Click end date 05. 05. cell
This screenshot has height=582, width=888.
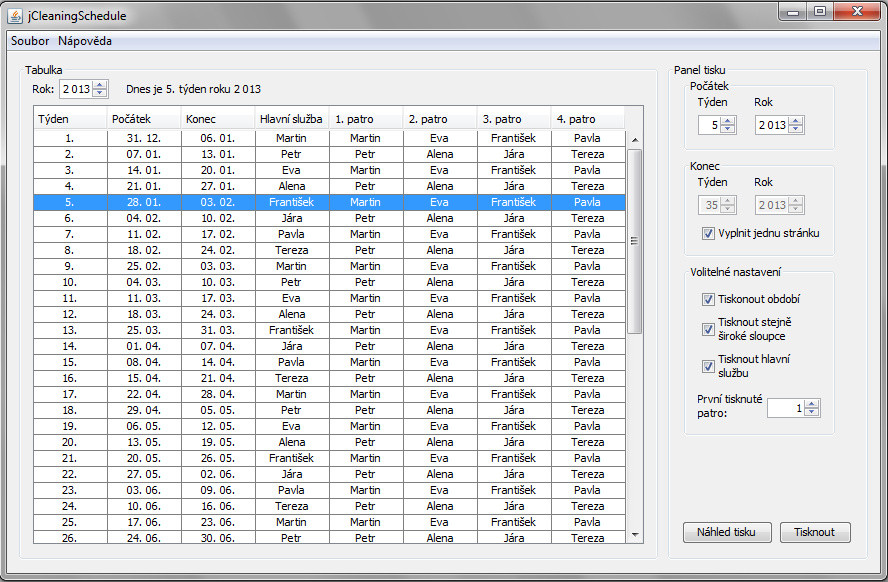(218, 410)
